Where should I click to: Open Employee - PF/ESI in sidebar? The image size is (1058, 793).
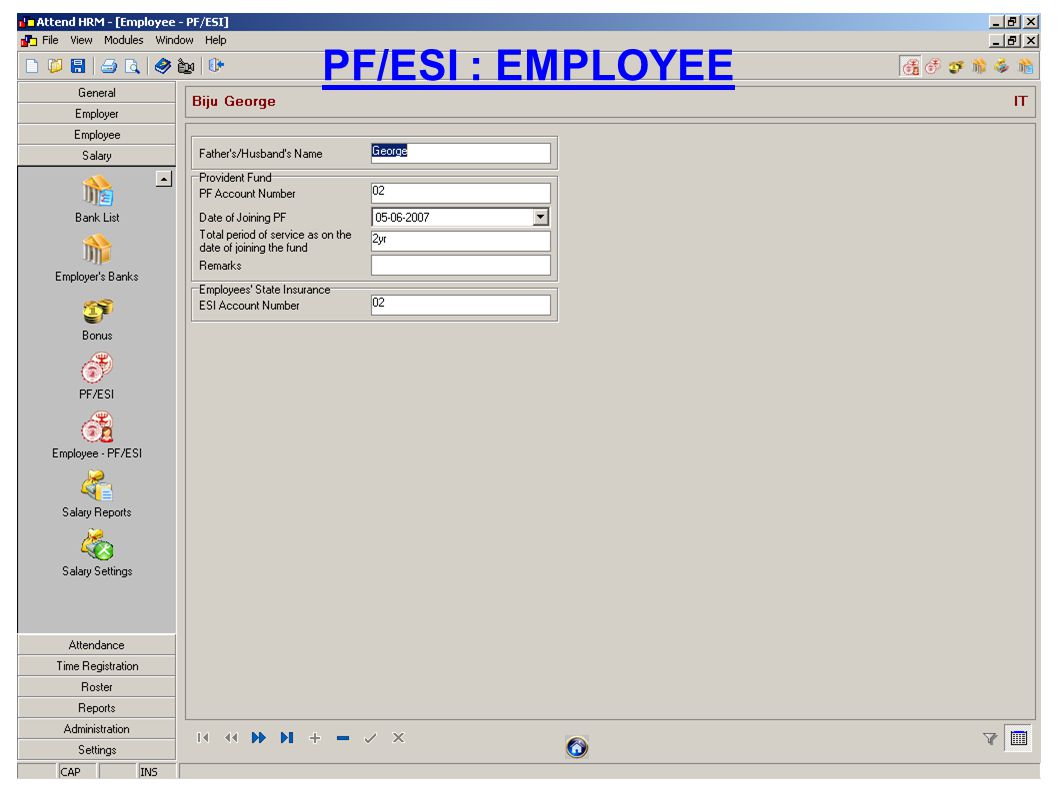click(97, 436)
